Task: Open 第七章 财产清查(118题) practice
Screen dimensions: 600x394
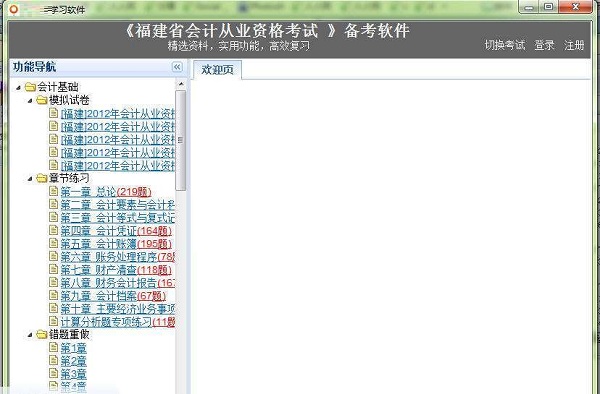Action: [x=116, y=270]
